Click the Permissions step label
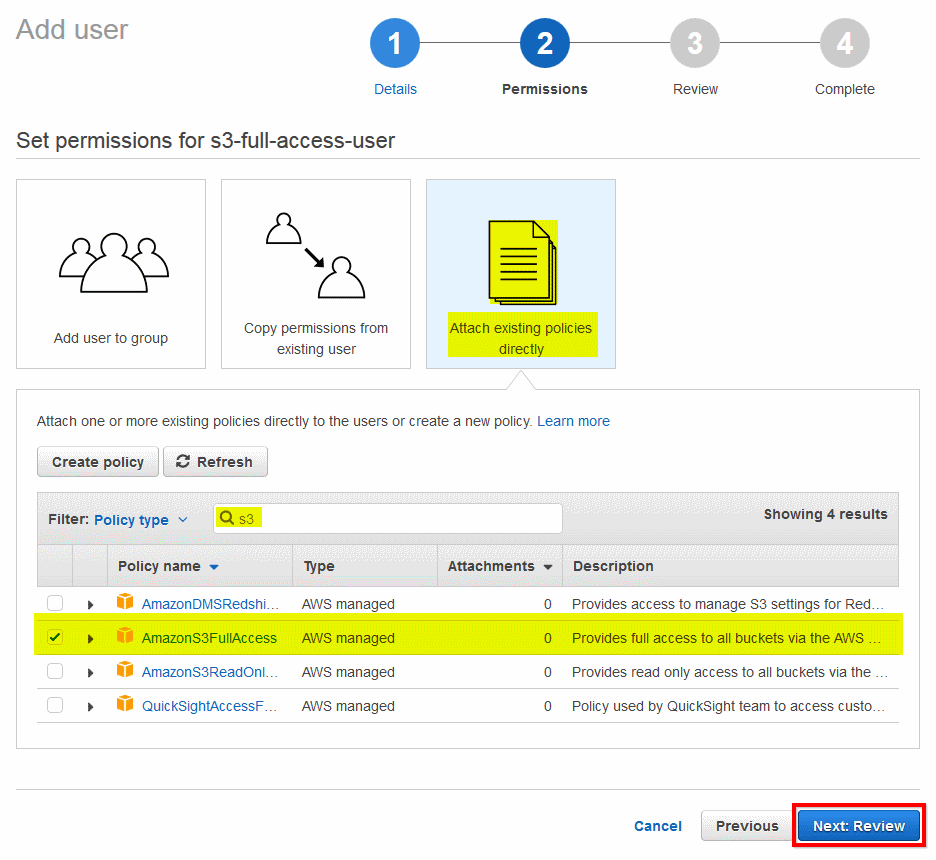This screenshot has height=860, width=936. pyautogui.click(x=544, y=89)
